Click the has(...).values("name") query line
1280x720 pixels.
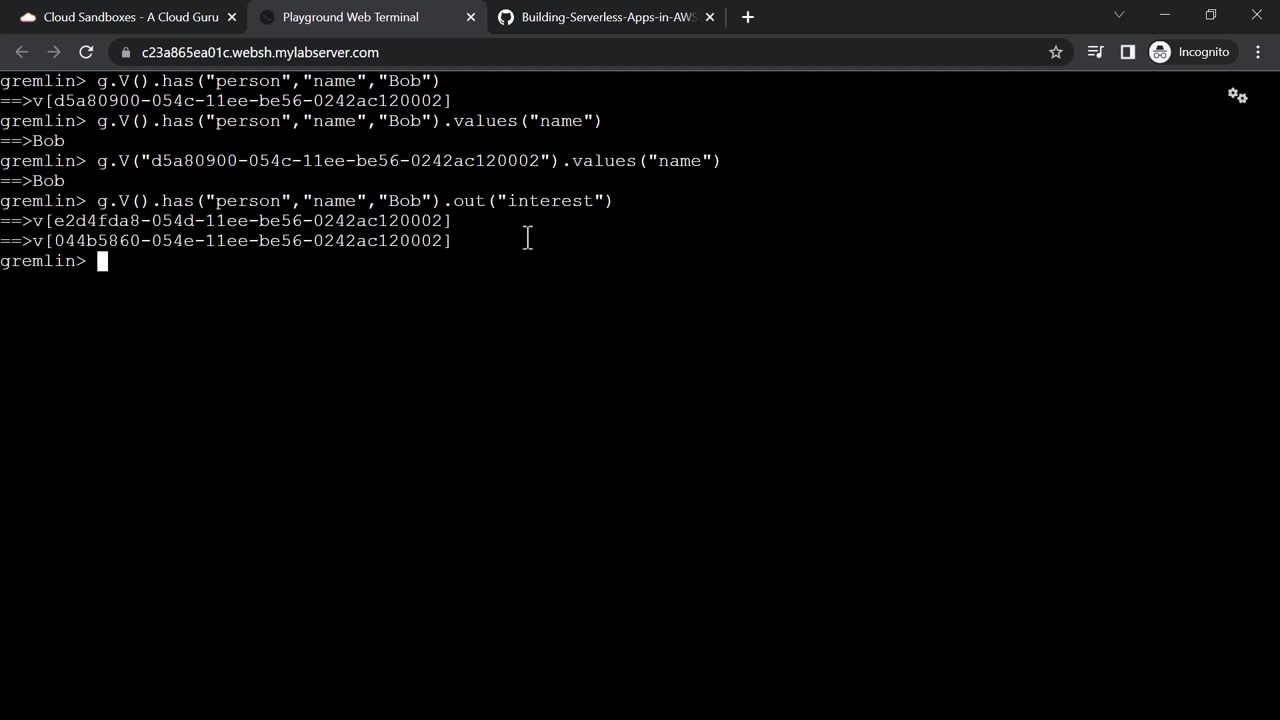click(301, 121)
